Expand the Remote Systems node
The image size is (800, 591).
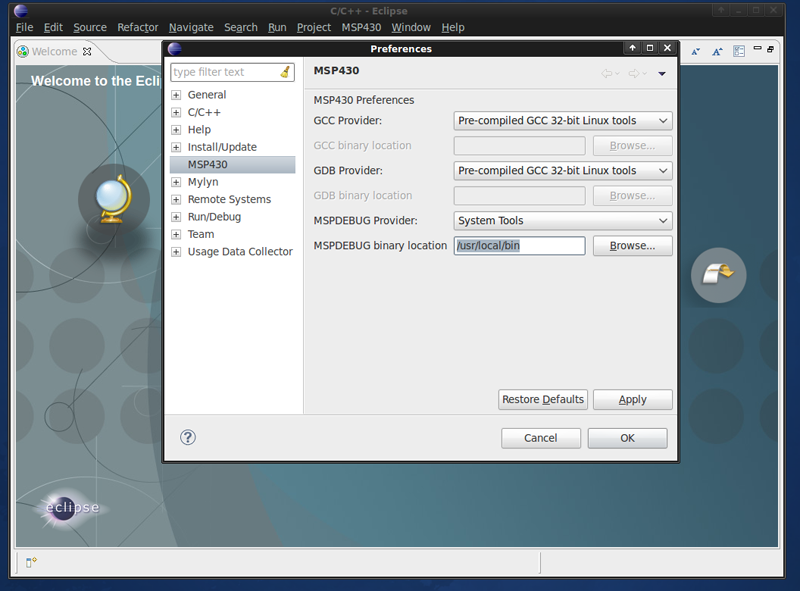[x=176, y=200]
